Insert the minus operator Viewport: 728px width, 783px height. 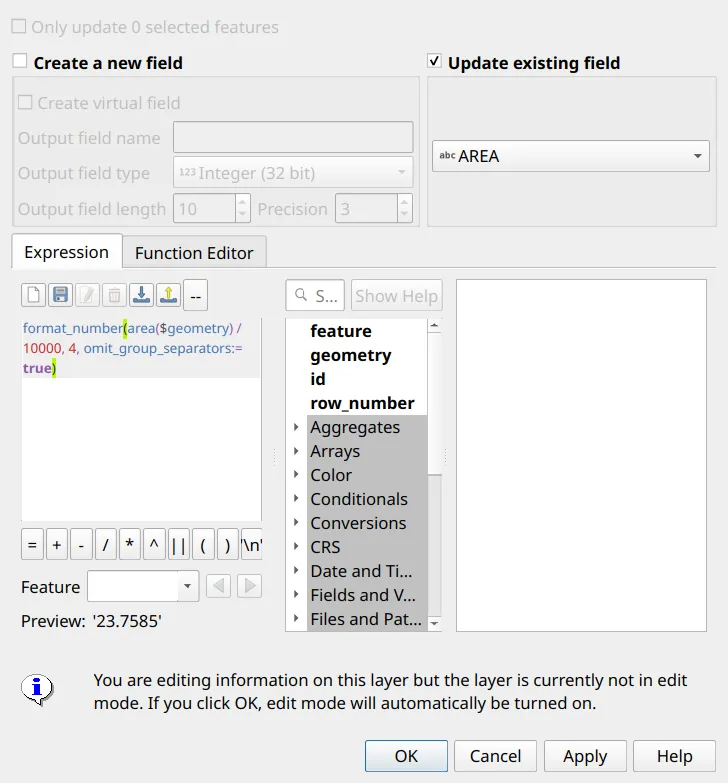[x=81, y=544]
